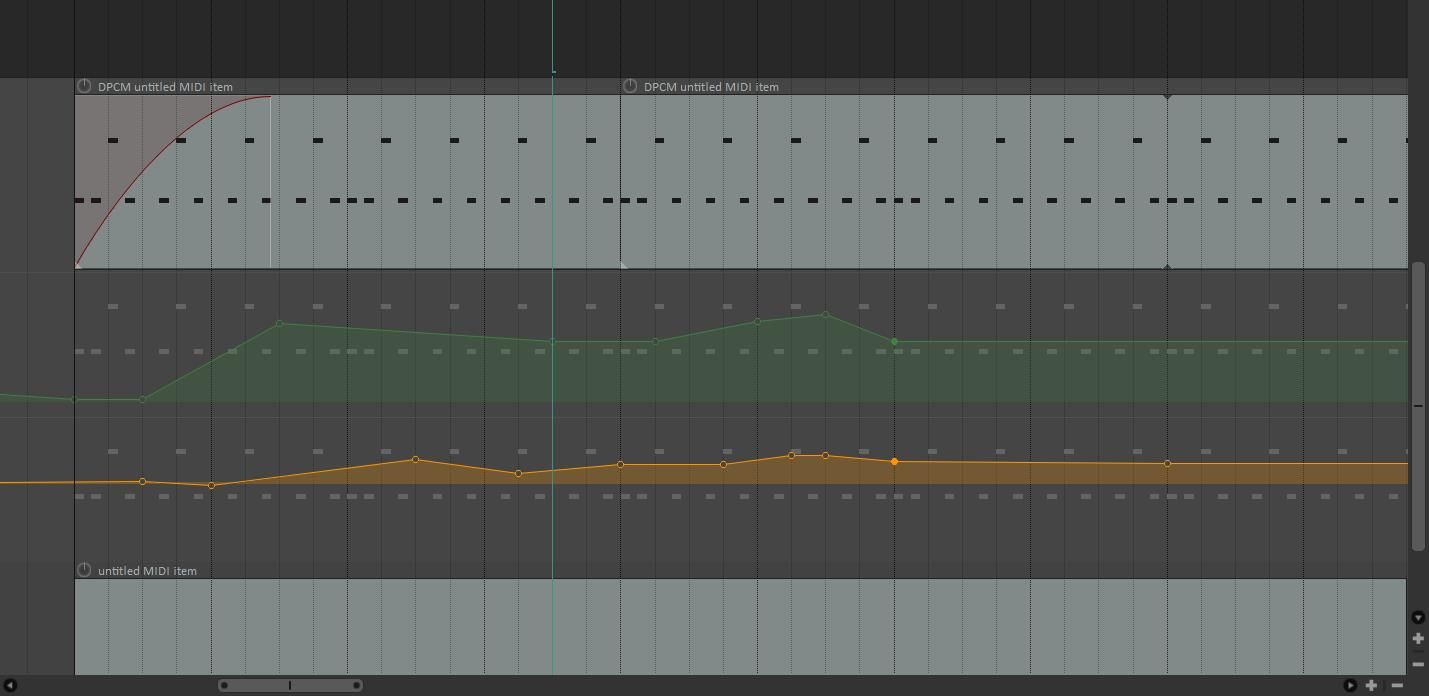The width and height of the screenshot is (1429, 696).
Task: Click the horizontal scrollbar thumb at the bottom
Action: click(x=290, y=685)
